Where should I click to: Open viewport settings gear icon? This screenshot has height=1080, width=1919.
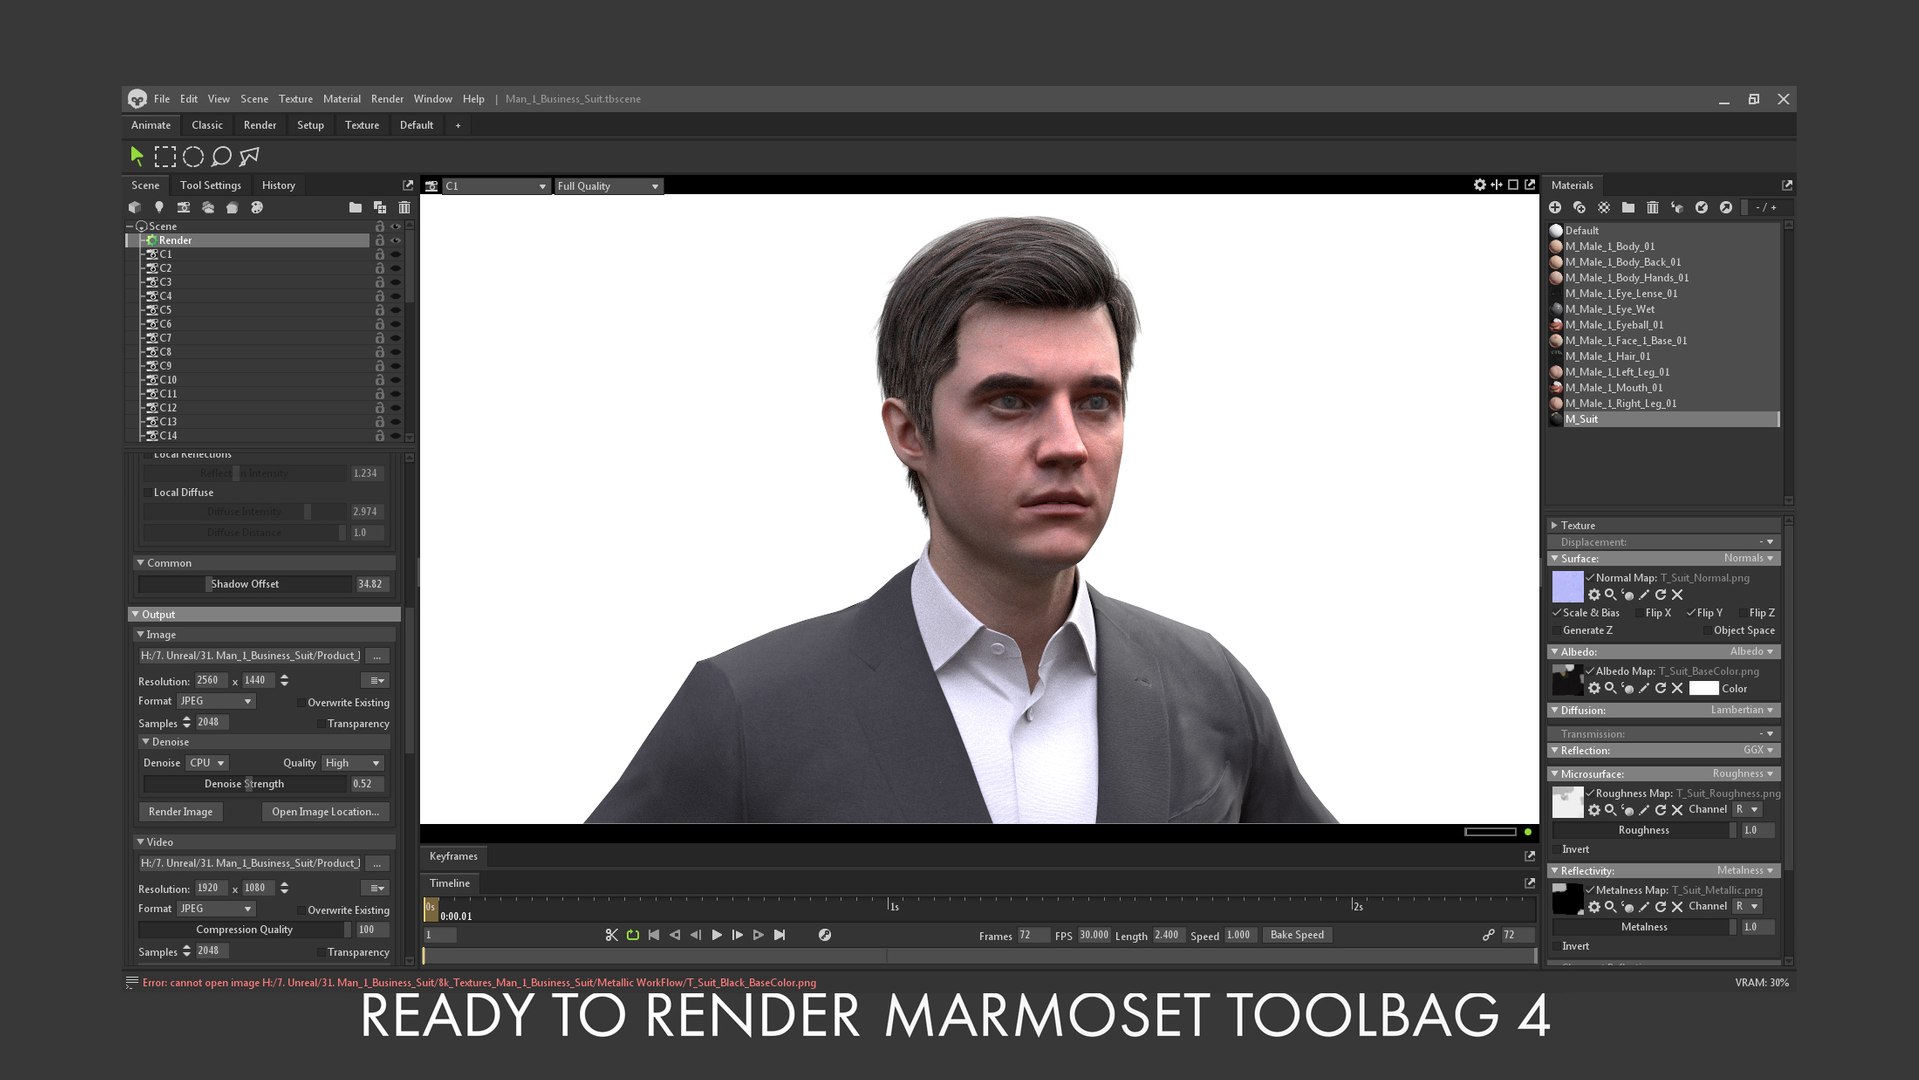pyautogui.click(x=1479, y=185)
